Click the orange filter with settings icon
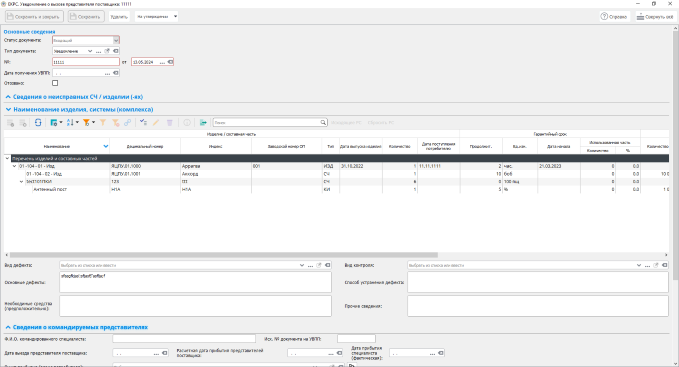This screenshot has height=367, width=679. tap(88, 123)
